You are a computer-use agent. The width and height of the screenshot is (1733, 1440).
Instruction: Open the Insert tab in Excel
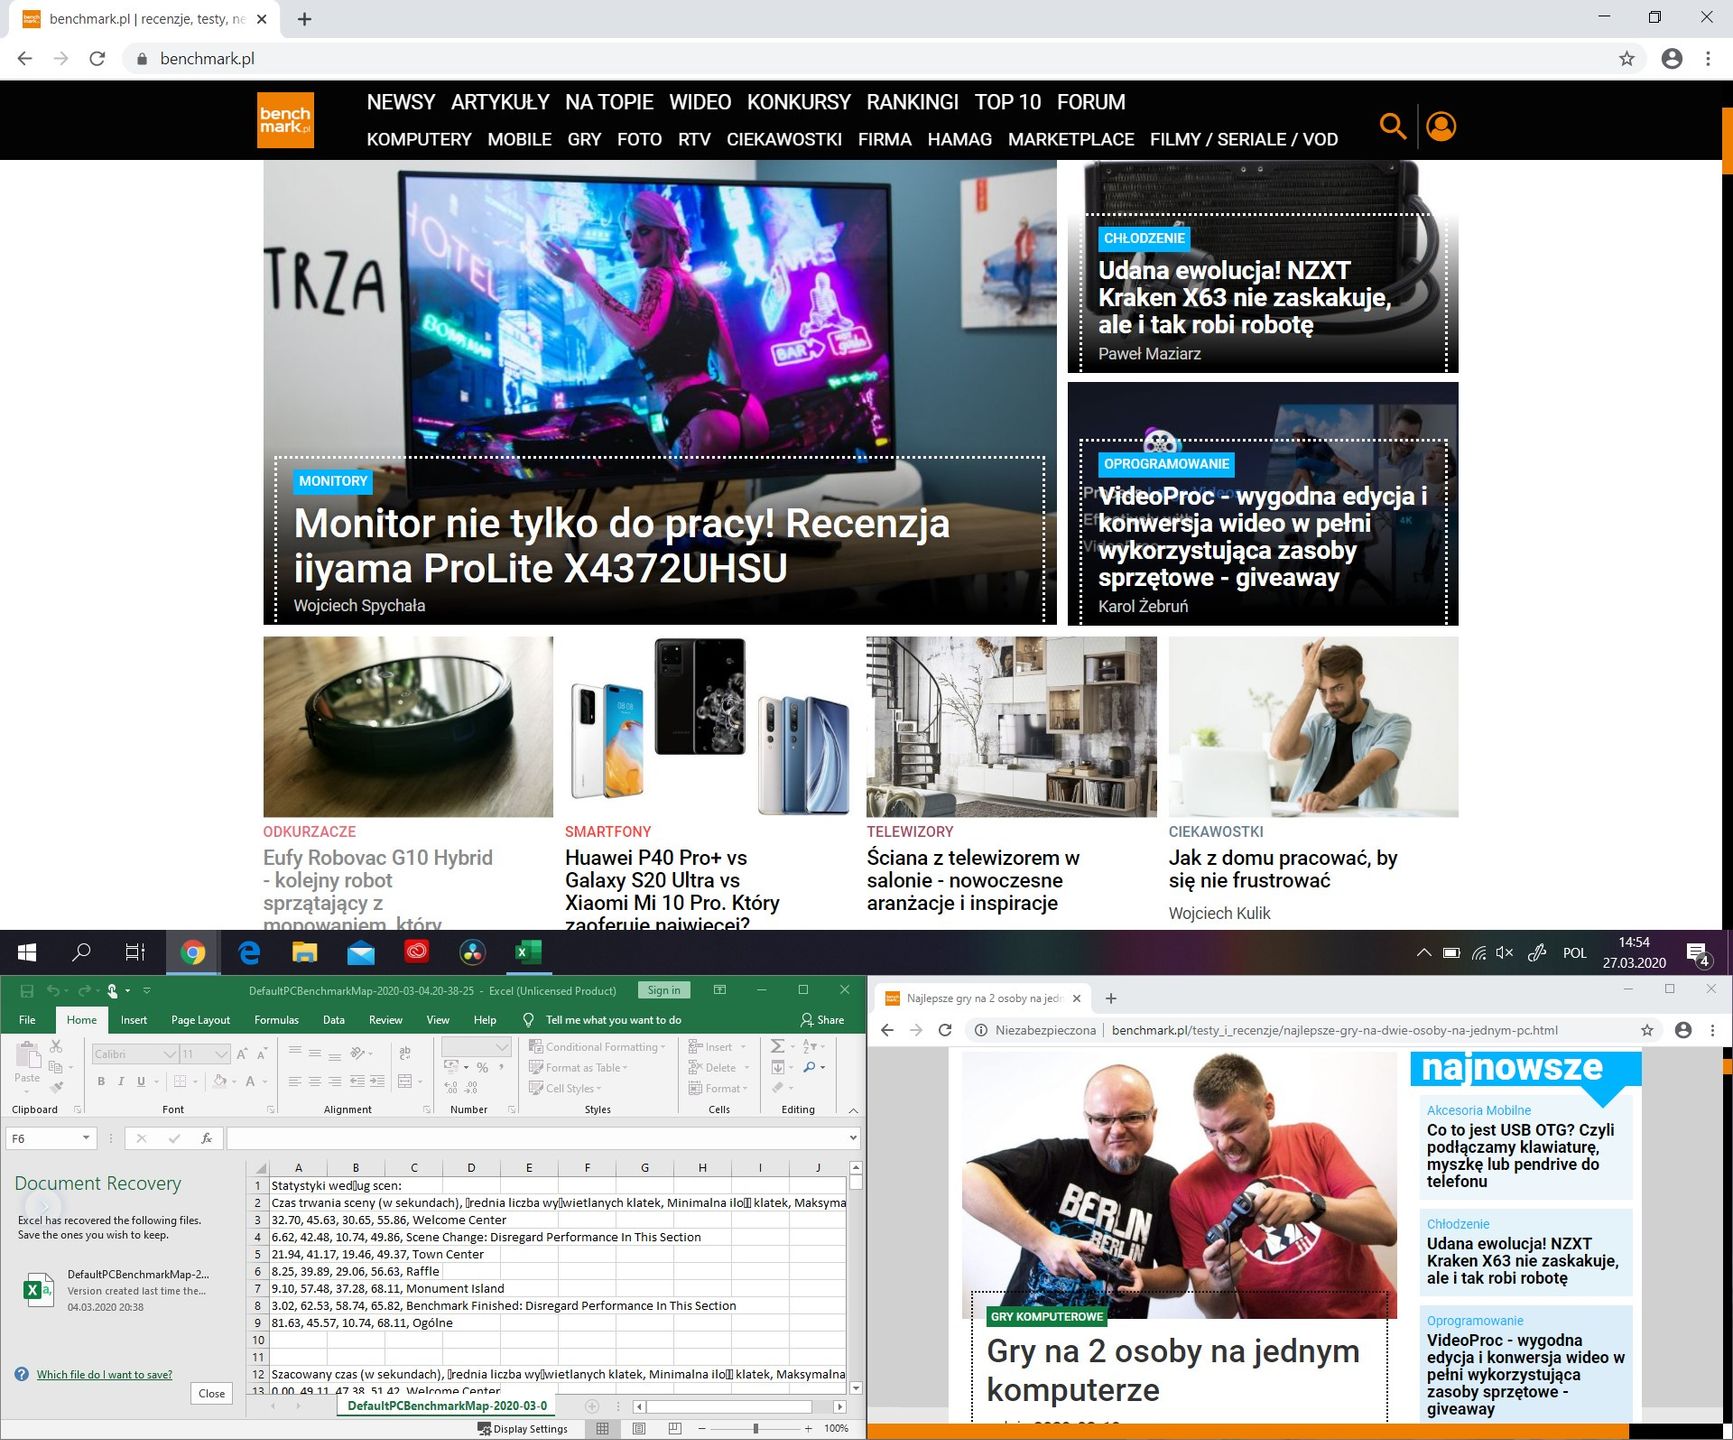point(134,1020)
